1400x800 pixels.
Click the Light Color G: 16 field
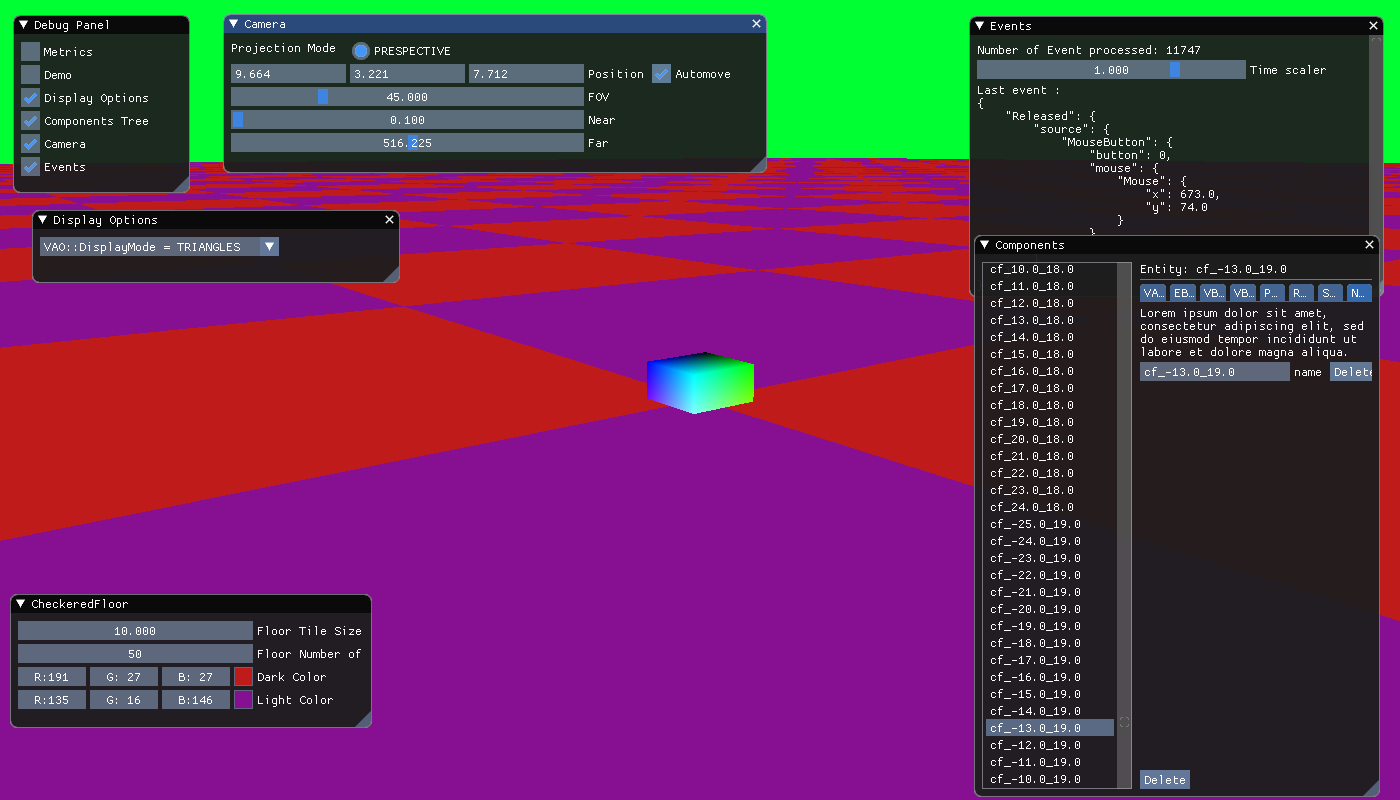coord(124,700)
